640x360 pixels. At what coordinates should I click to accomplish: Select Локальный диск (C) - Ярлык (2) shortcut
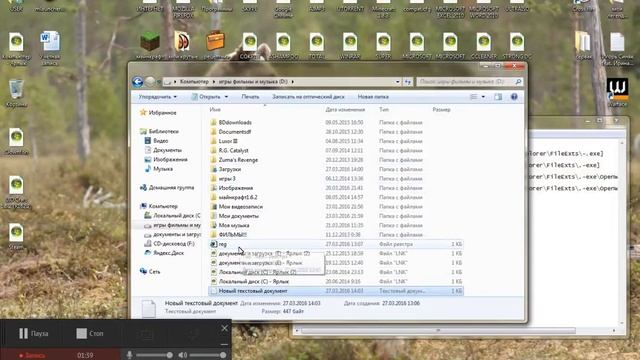[x=258, y=272]
